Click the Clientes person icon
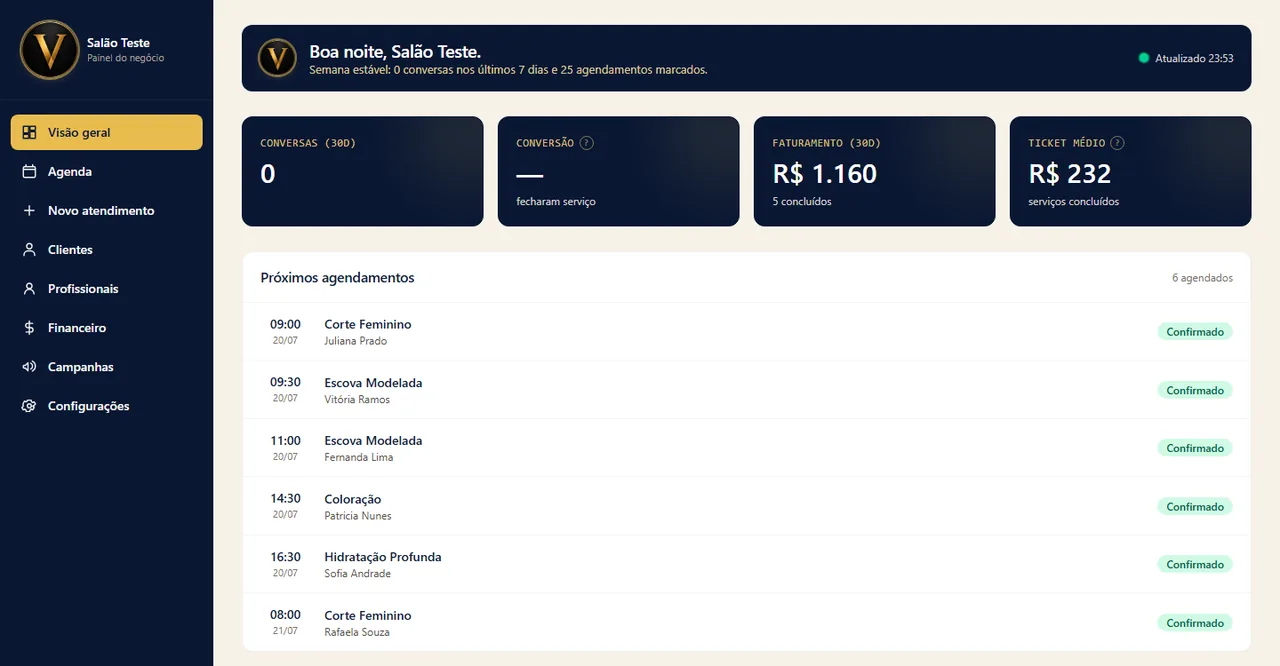This screenshot has height=666, width=1280. (29, 249)
